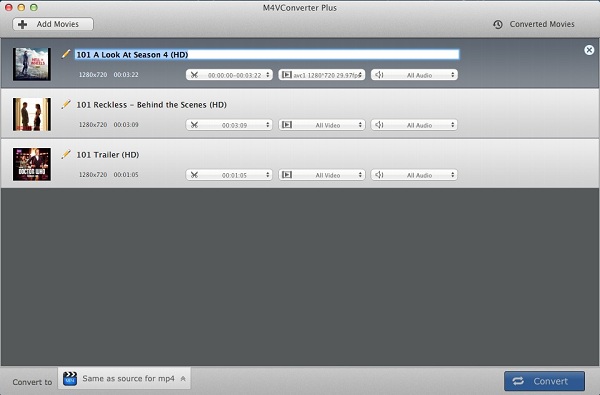Click scissors icon in the 'Reckless' row
This screenshot has width=600, height=395.
(194, 125)
